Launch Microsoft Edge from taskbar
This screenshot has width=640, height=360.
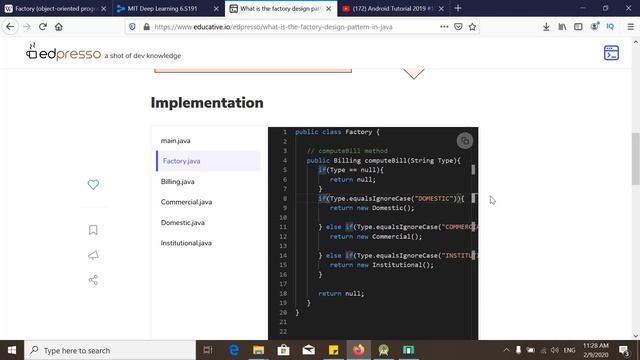point(234,350)
